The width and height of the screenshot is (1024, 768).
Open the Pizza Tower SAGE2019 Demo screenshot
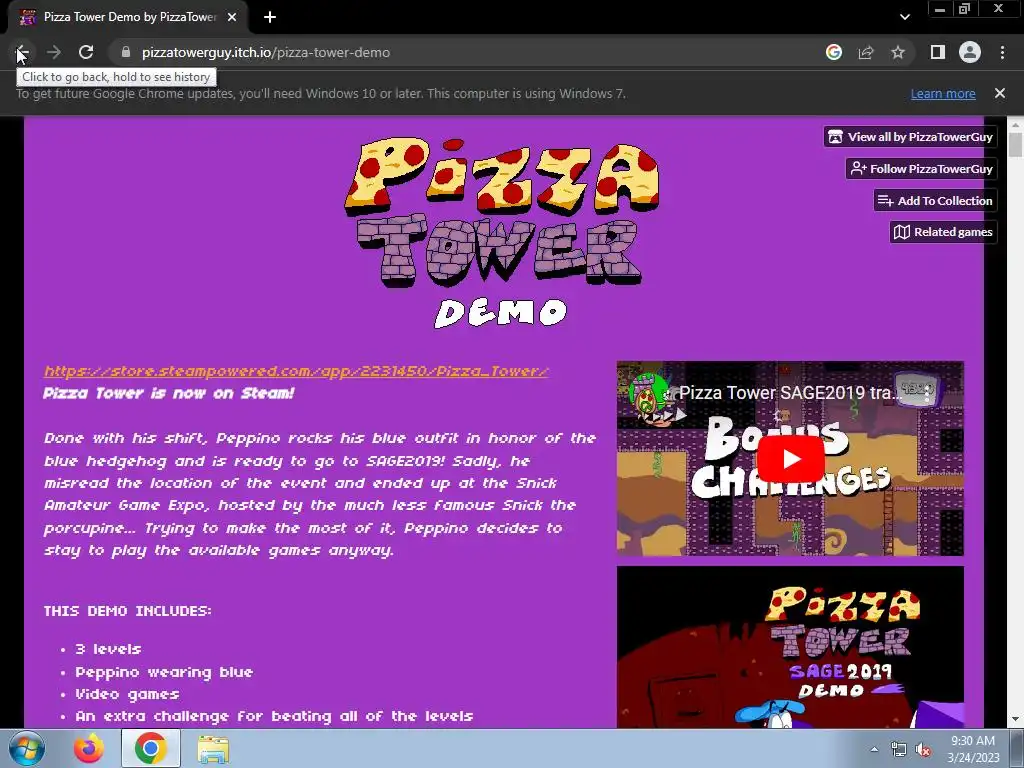point(790,647)
